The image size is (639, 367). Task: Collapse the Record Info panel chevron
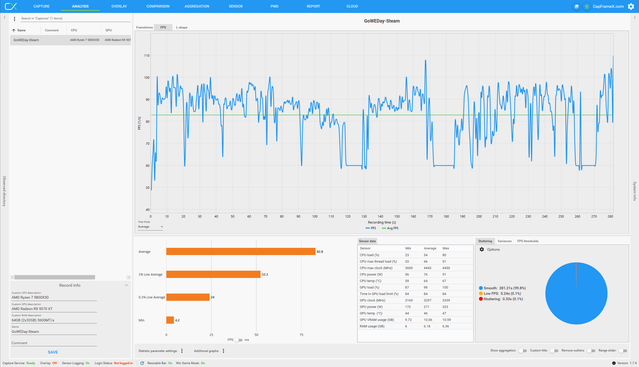click(126, 285)
